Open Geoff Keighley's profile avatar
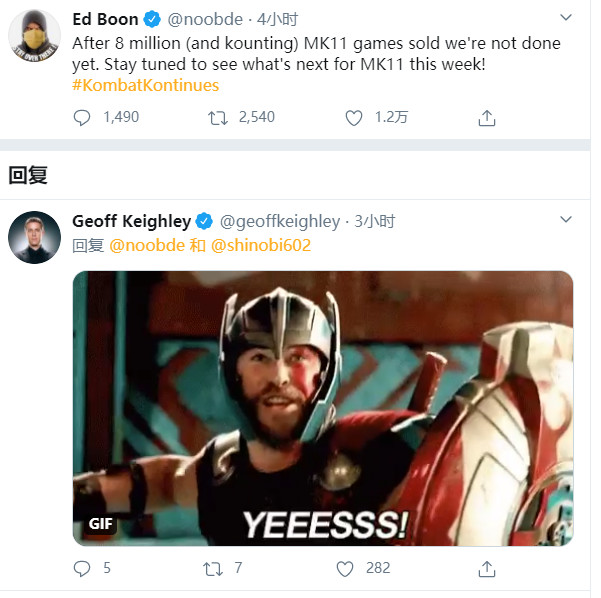 (30, 238)
